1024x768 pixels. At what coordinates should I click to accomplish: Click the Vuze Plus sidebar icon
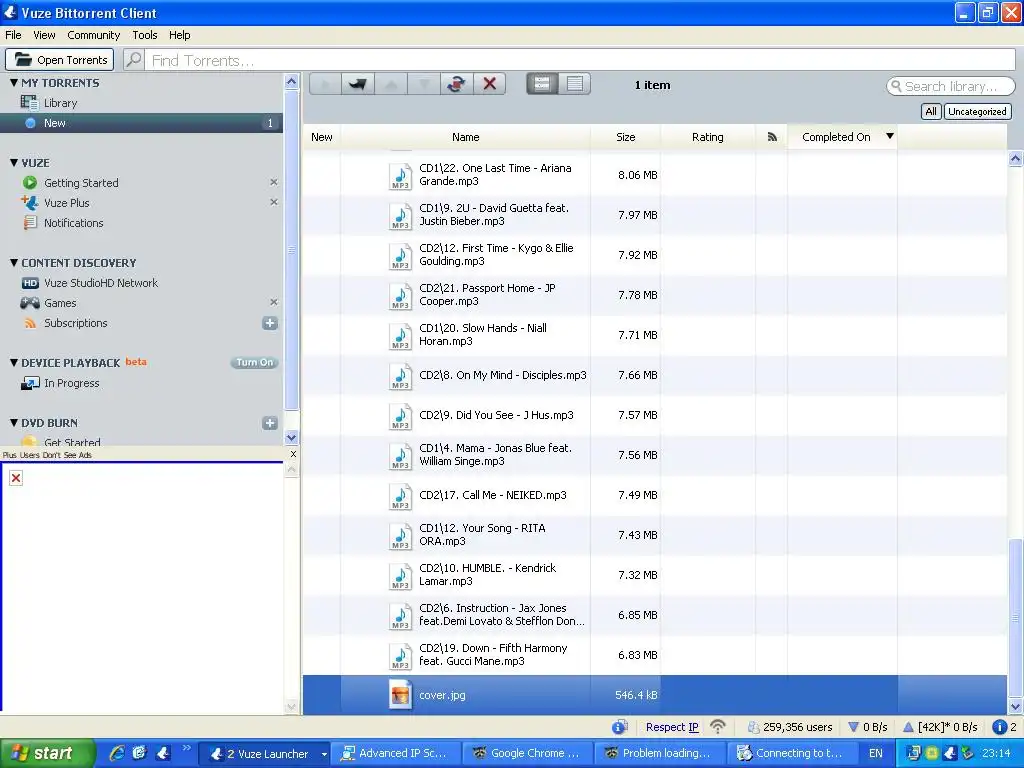click(29, 202)
